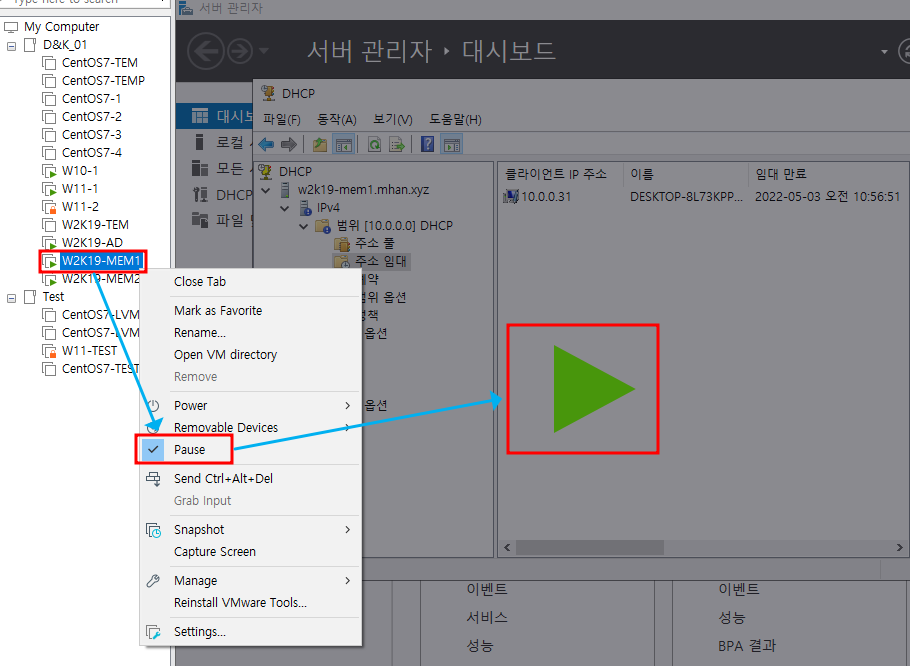Expand the Snapshot submenu arrow
The width and height of the screenshot is (910, 666).
point(348,530)
